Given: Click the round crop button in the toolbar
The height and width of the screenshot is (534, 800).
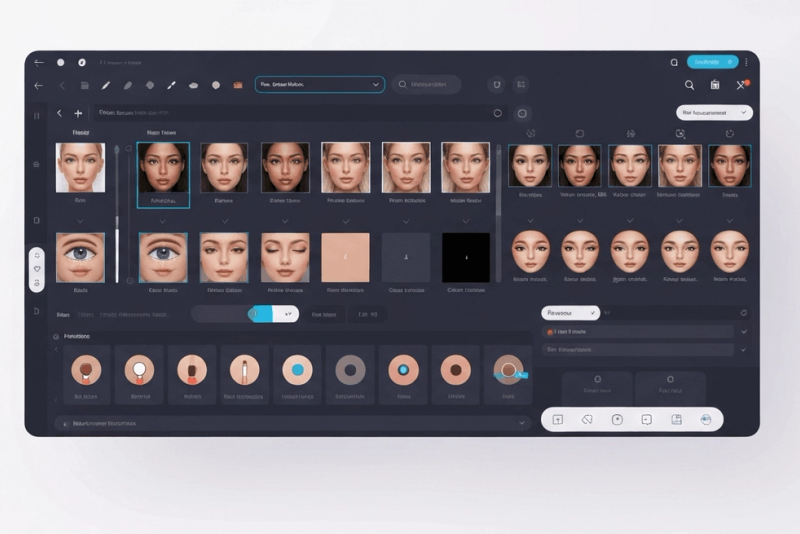Looking at the screenshot, I should point(521,85).
